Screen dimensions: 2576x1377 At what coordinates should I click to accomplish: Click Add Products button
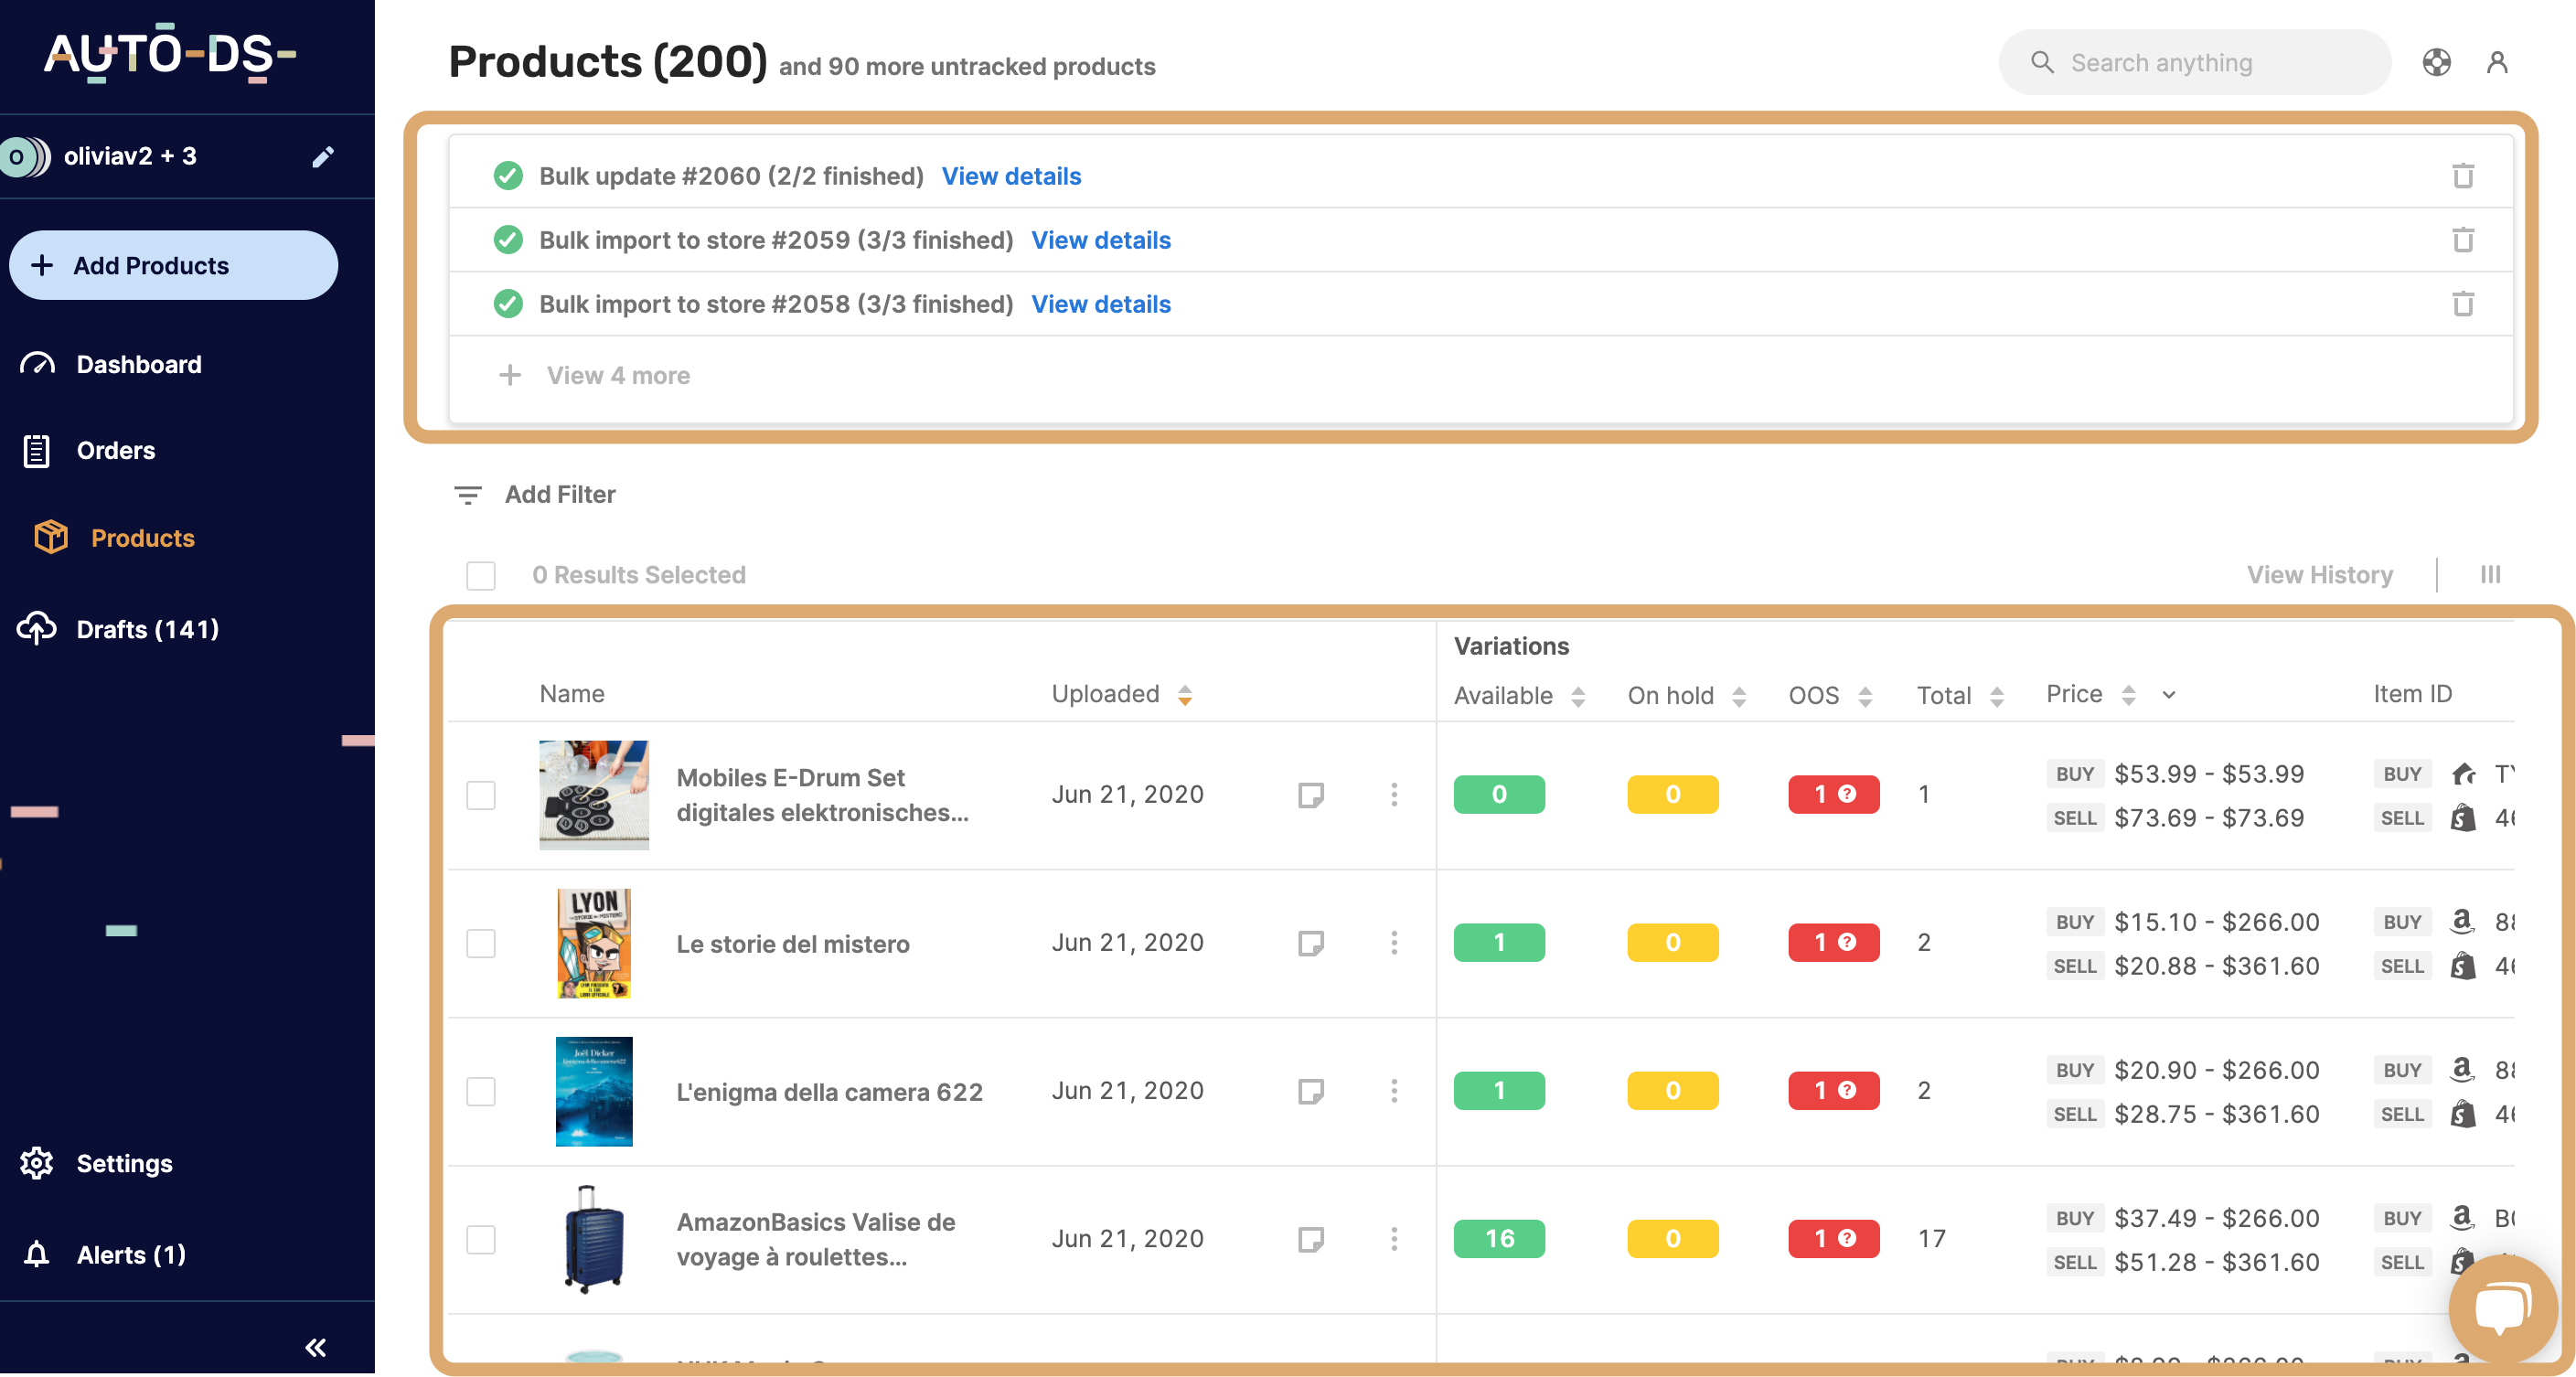173,266
